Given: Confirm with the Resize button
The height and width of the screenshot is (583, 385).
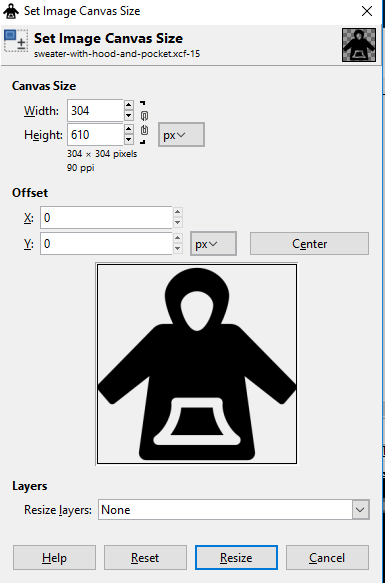Looking at the screenshot, I should (236, 558).
